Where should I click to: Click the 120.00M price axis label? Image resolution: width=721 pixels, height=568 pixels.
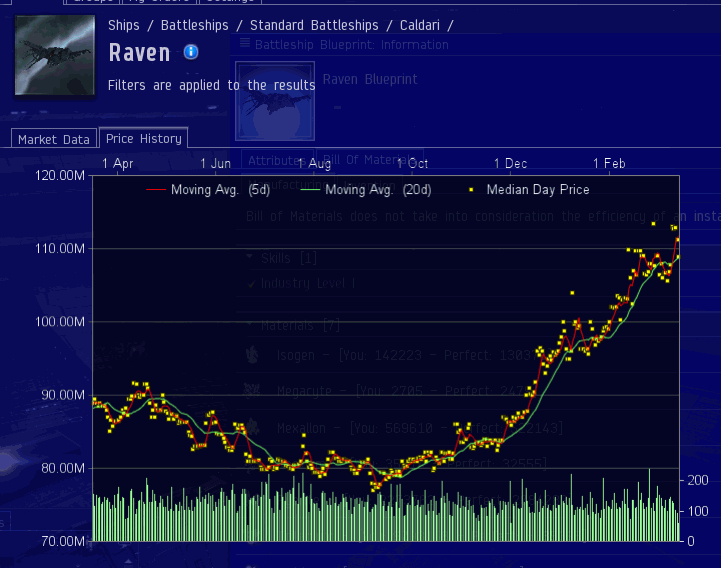click(60, 176)
